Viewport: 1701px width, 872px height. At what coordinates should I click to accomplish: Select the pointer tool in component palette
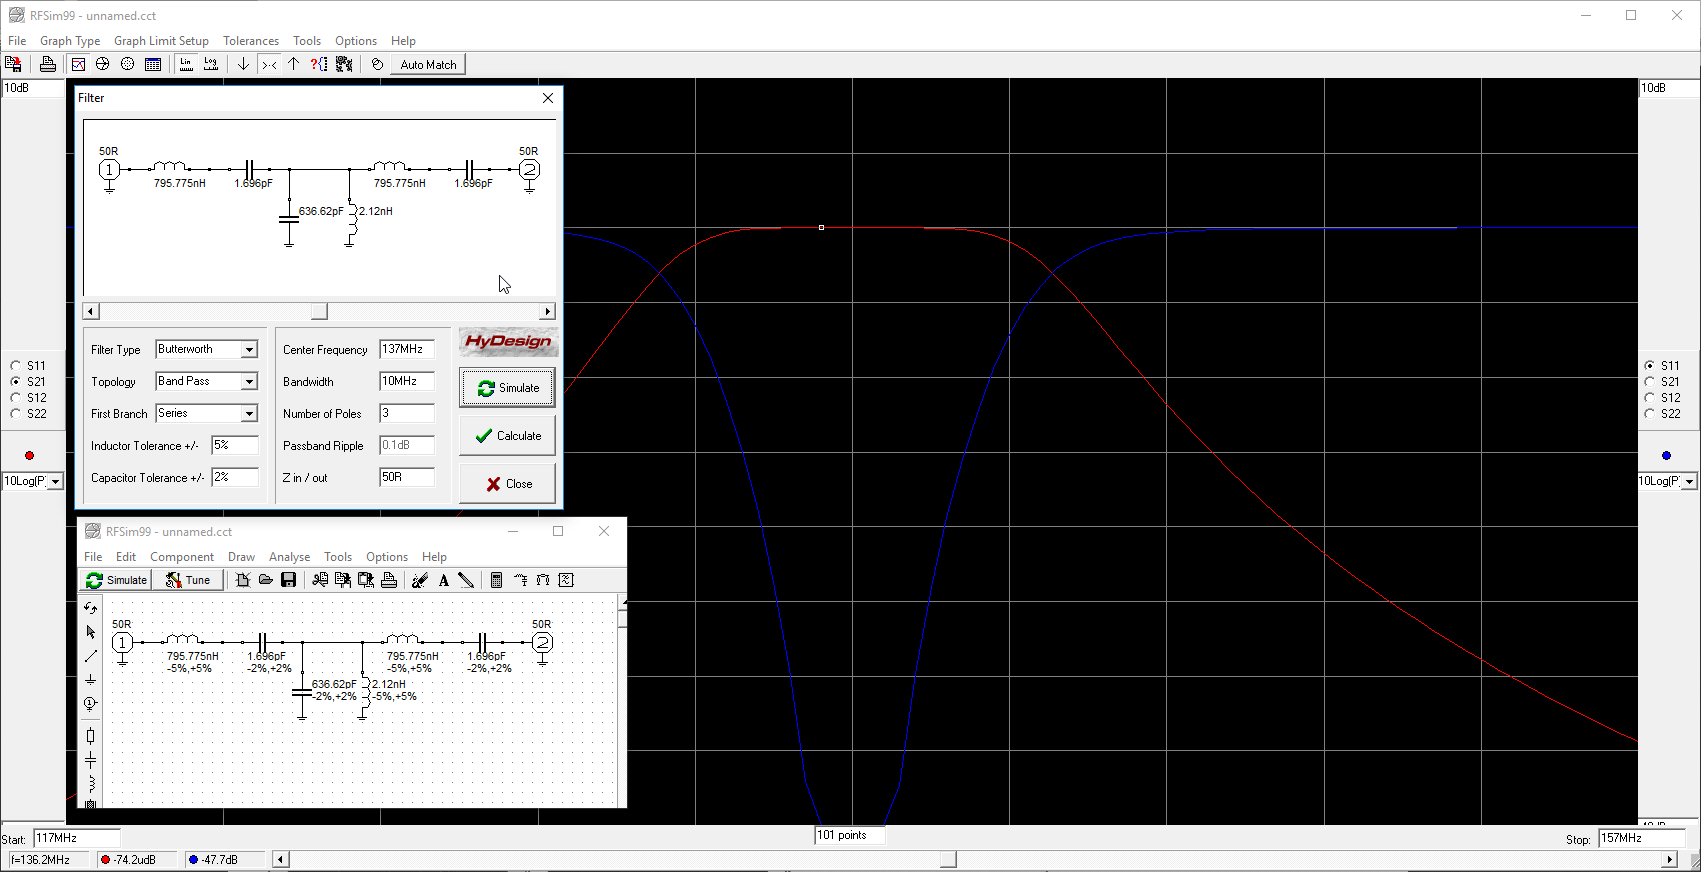click(x=90, y=632)
